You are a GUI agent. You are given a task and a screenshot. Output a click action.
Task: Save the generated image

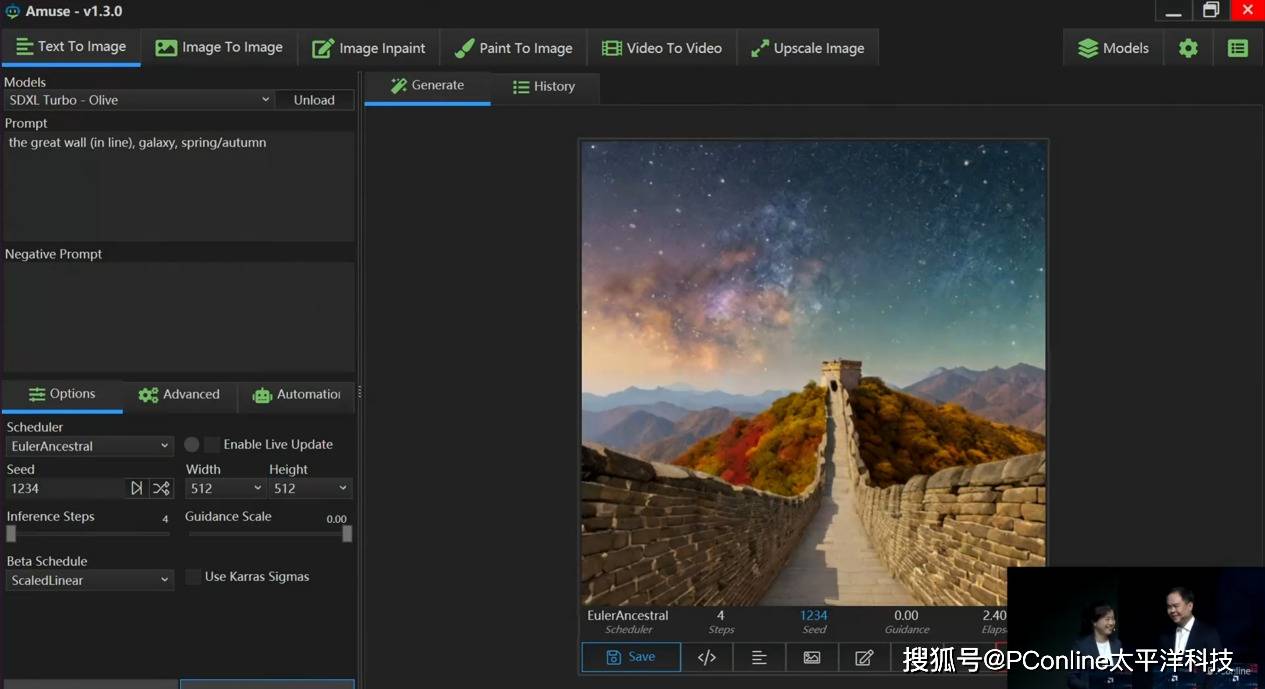(631, 657)
